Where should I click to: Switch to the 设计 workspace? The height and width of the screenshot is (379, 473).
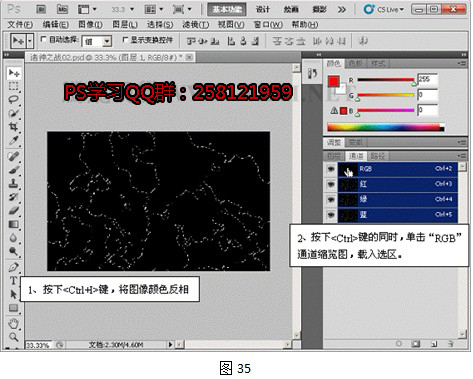pyautogui.click(x=263, y=9)
